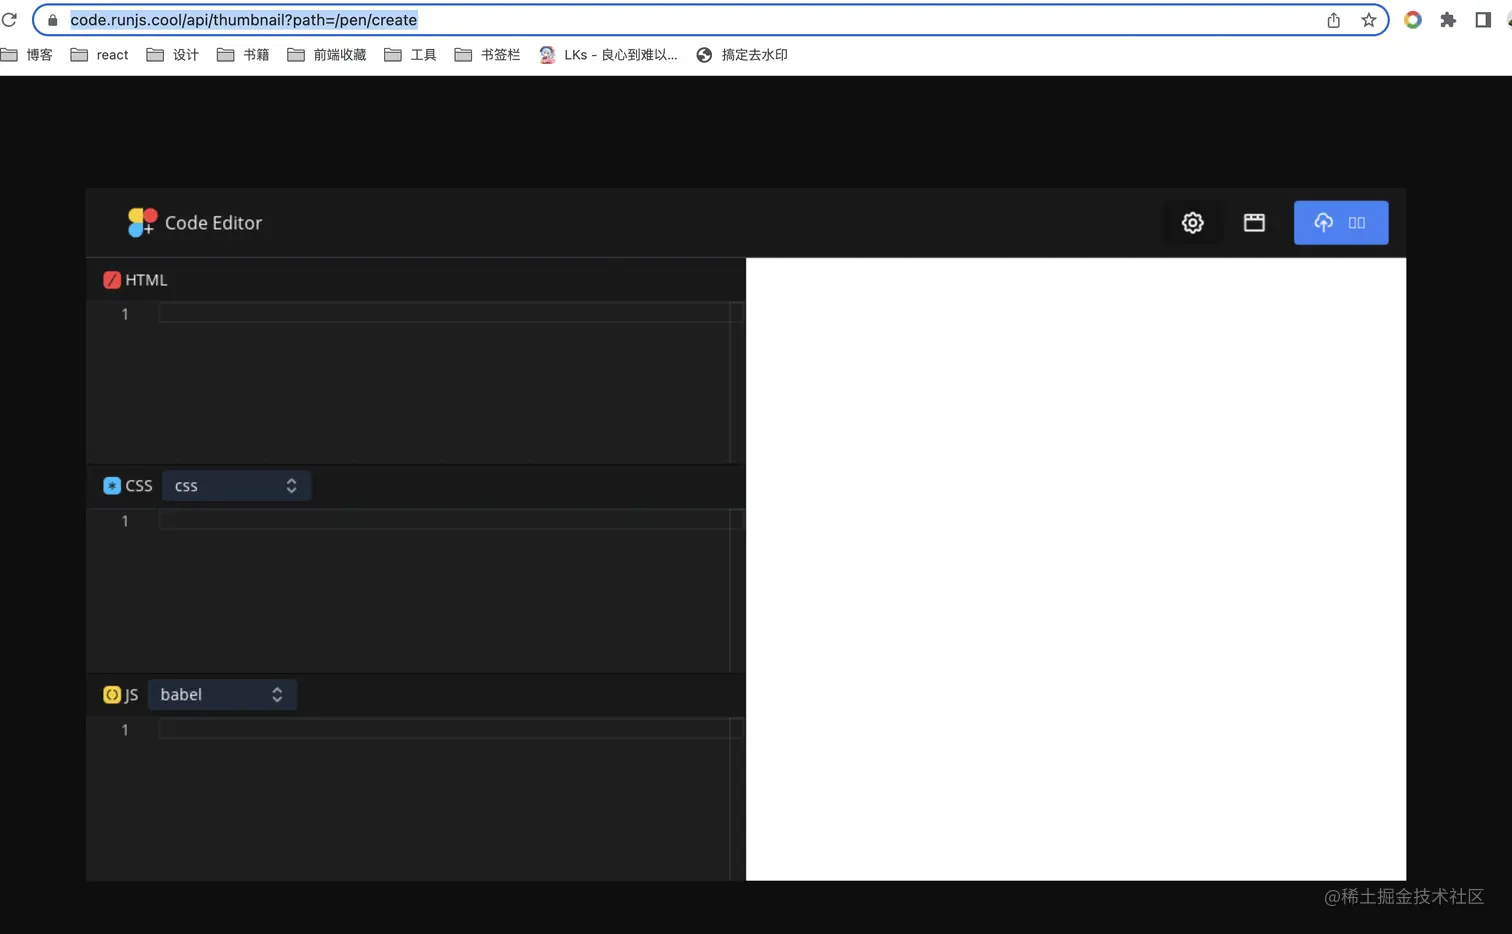The height and width of the screenshot is (934, 1512).
Task: Focus line 1 of the JS editor
Action: 444,729
